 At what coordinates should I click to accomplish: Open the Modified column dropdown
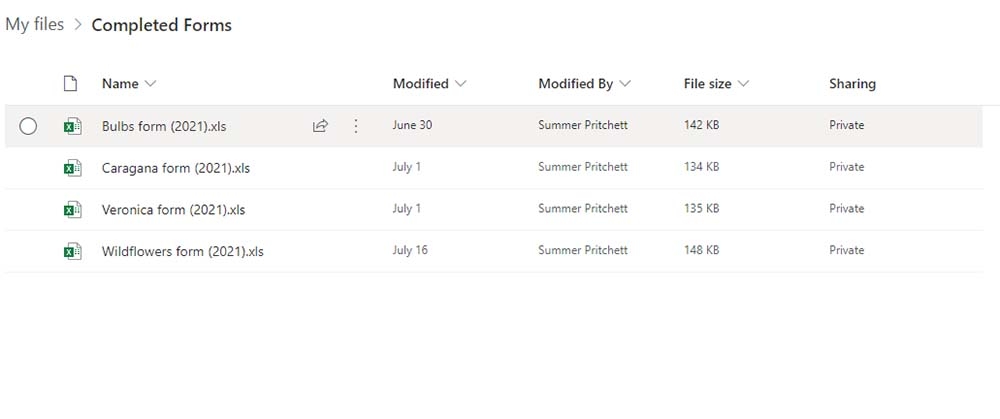[460, 84]
